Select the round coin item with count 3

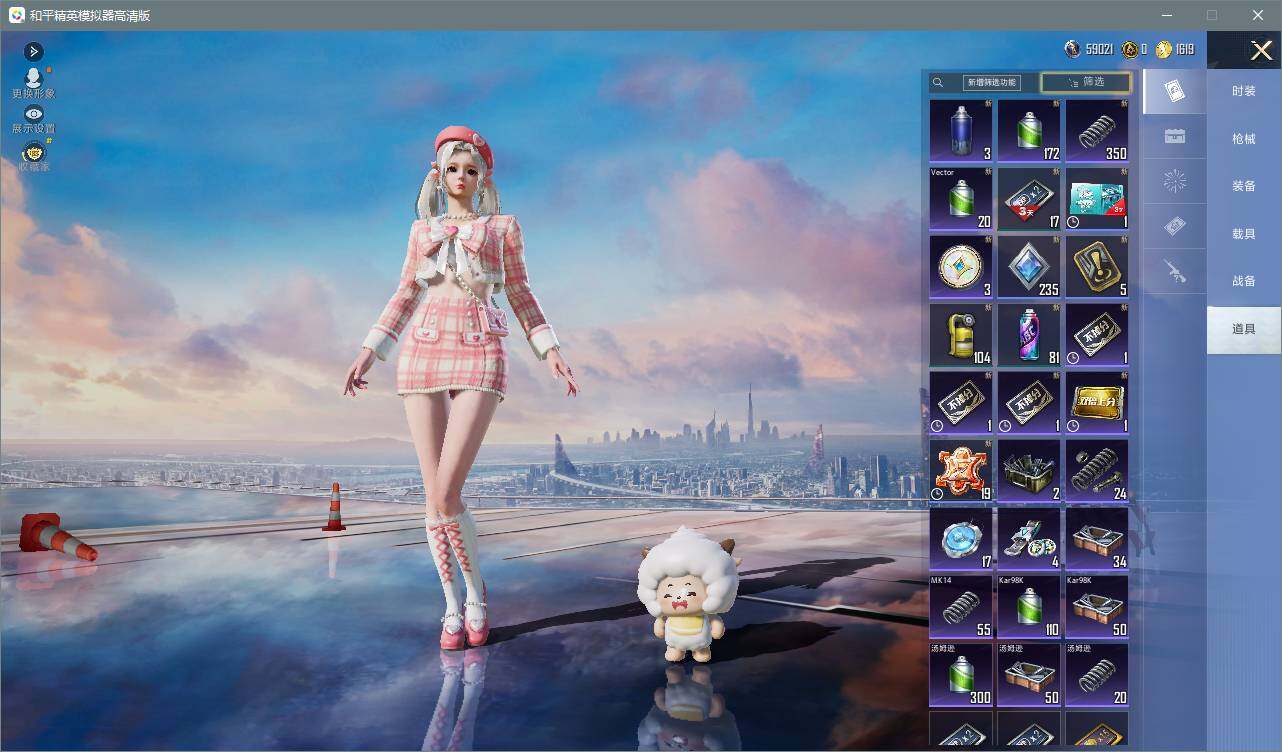click(961, 267)
